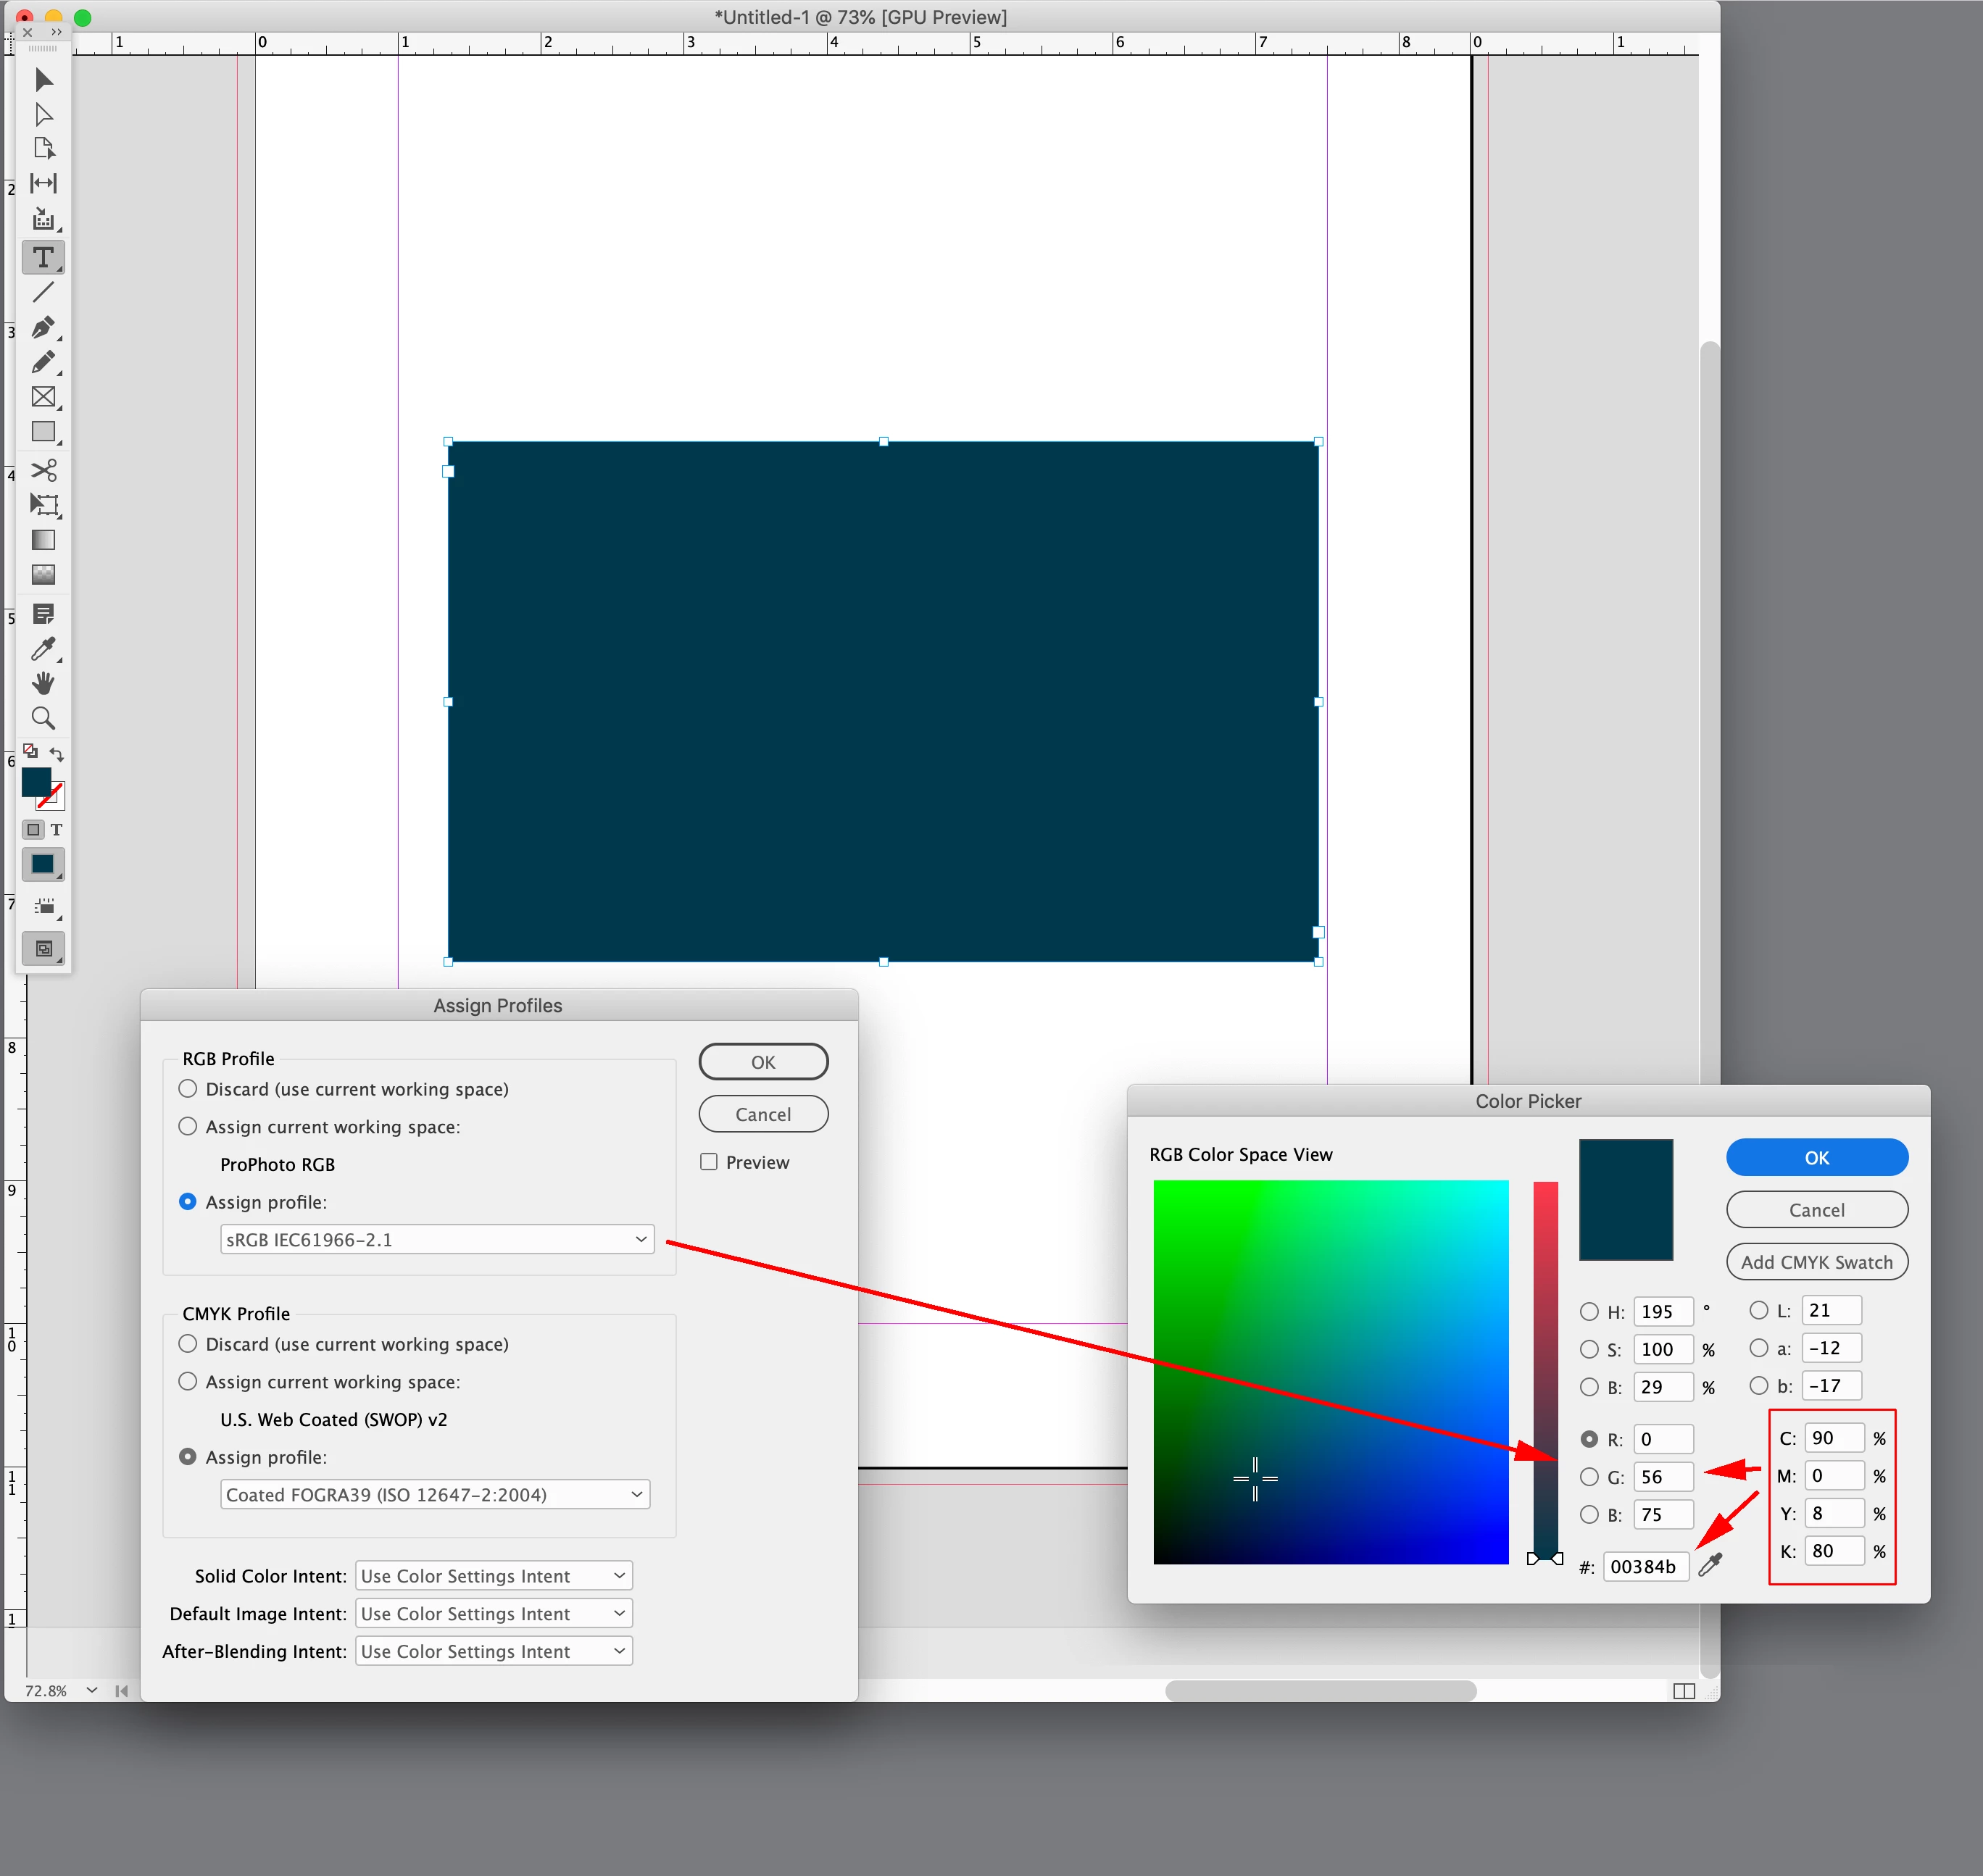This screenshot has width=1983, height=1876.
Task: Select the Free Transform tool
Action: 43,505
